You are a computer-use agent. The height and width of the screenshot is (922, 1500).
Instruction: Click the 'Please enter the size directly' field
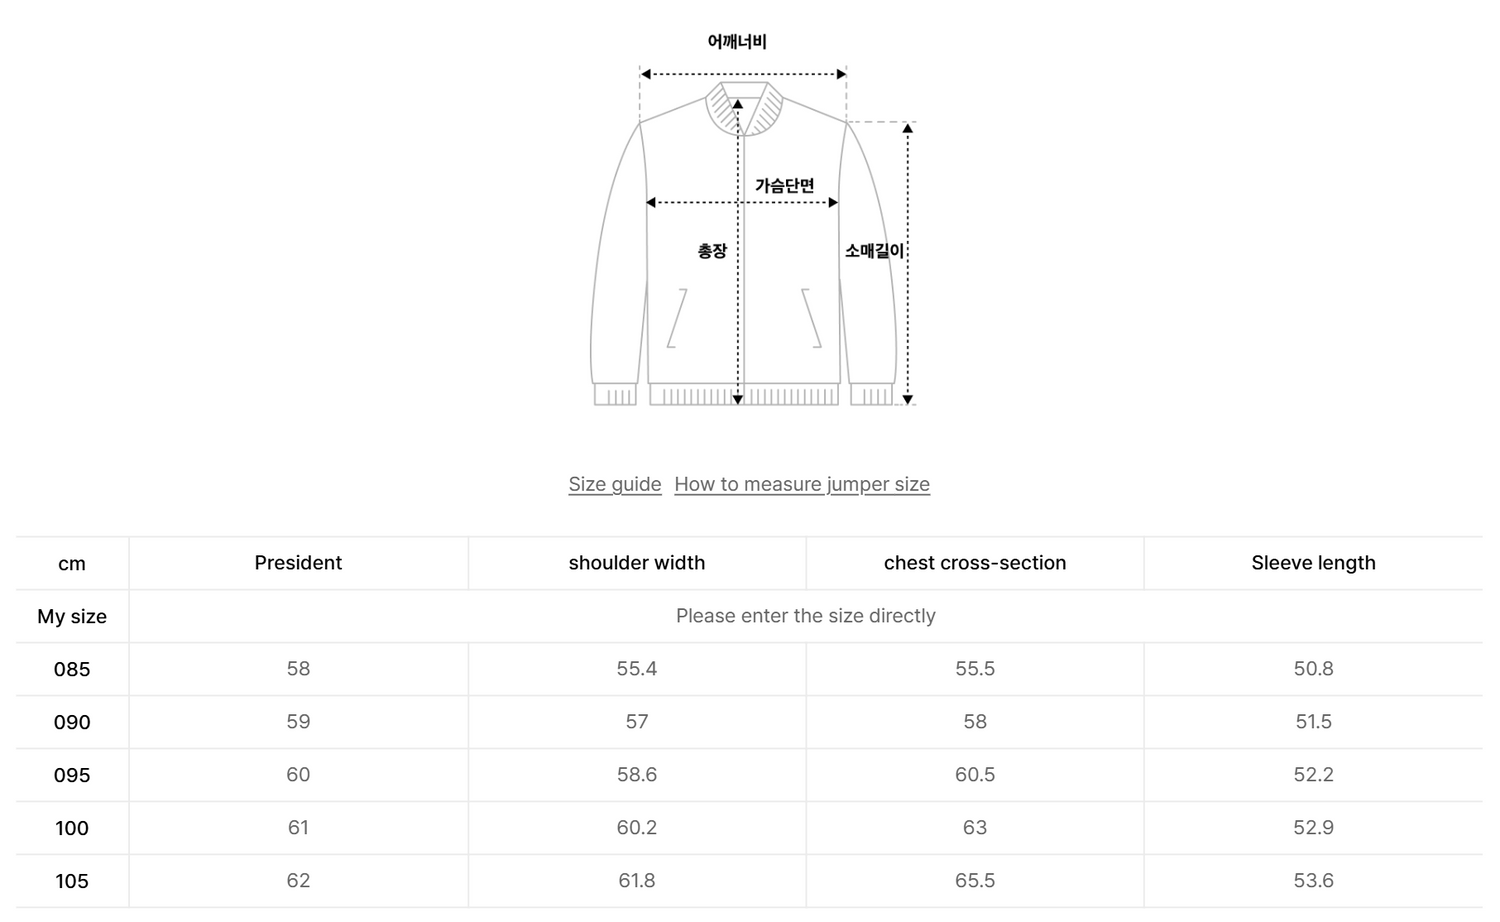click(x=805, y=616)
